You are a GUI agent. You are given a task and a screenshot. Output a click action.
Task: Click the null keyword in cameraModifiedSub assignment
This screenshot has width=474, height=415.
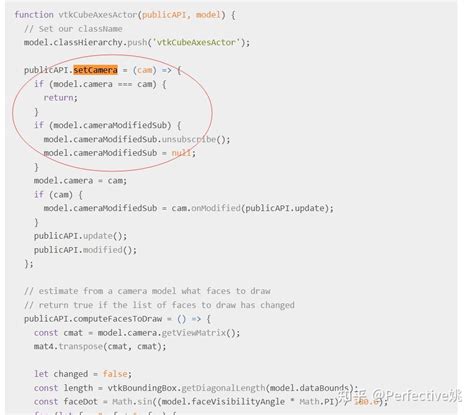pos(181,153)
